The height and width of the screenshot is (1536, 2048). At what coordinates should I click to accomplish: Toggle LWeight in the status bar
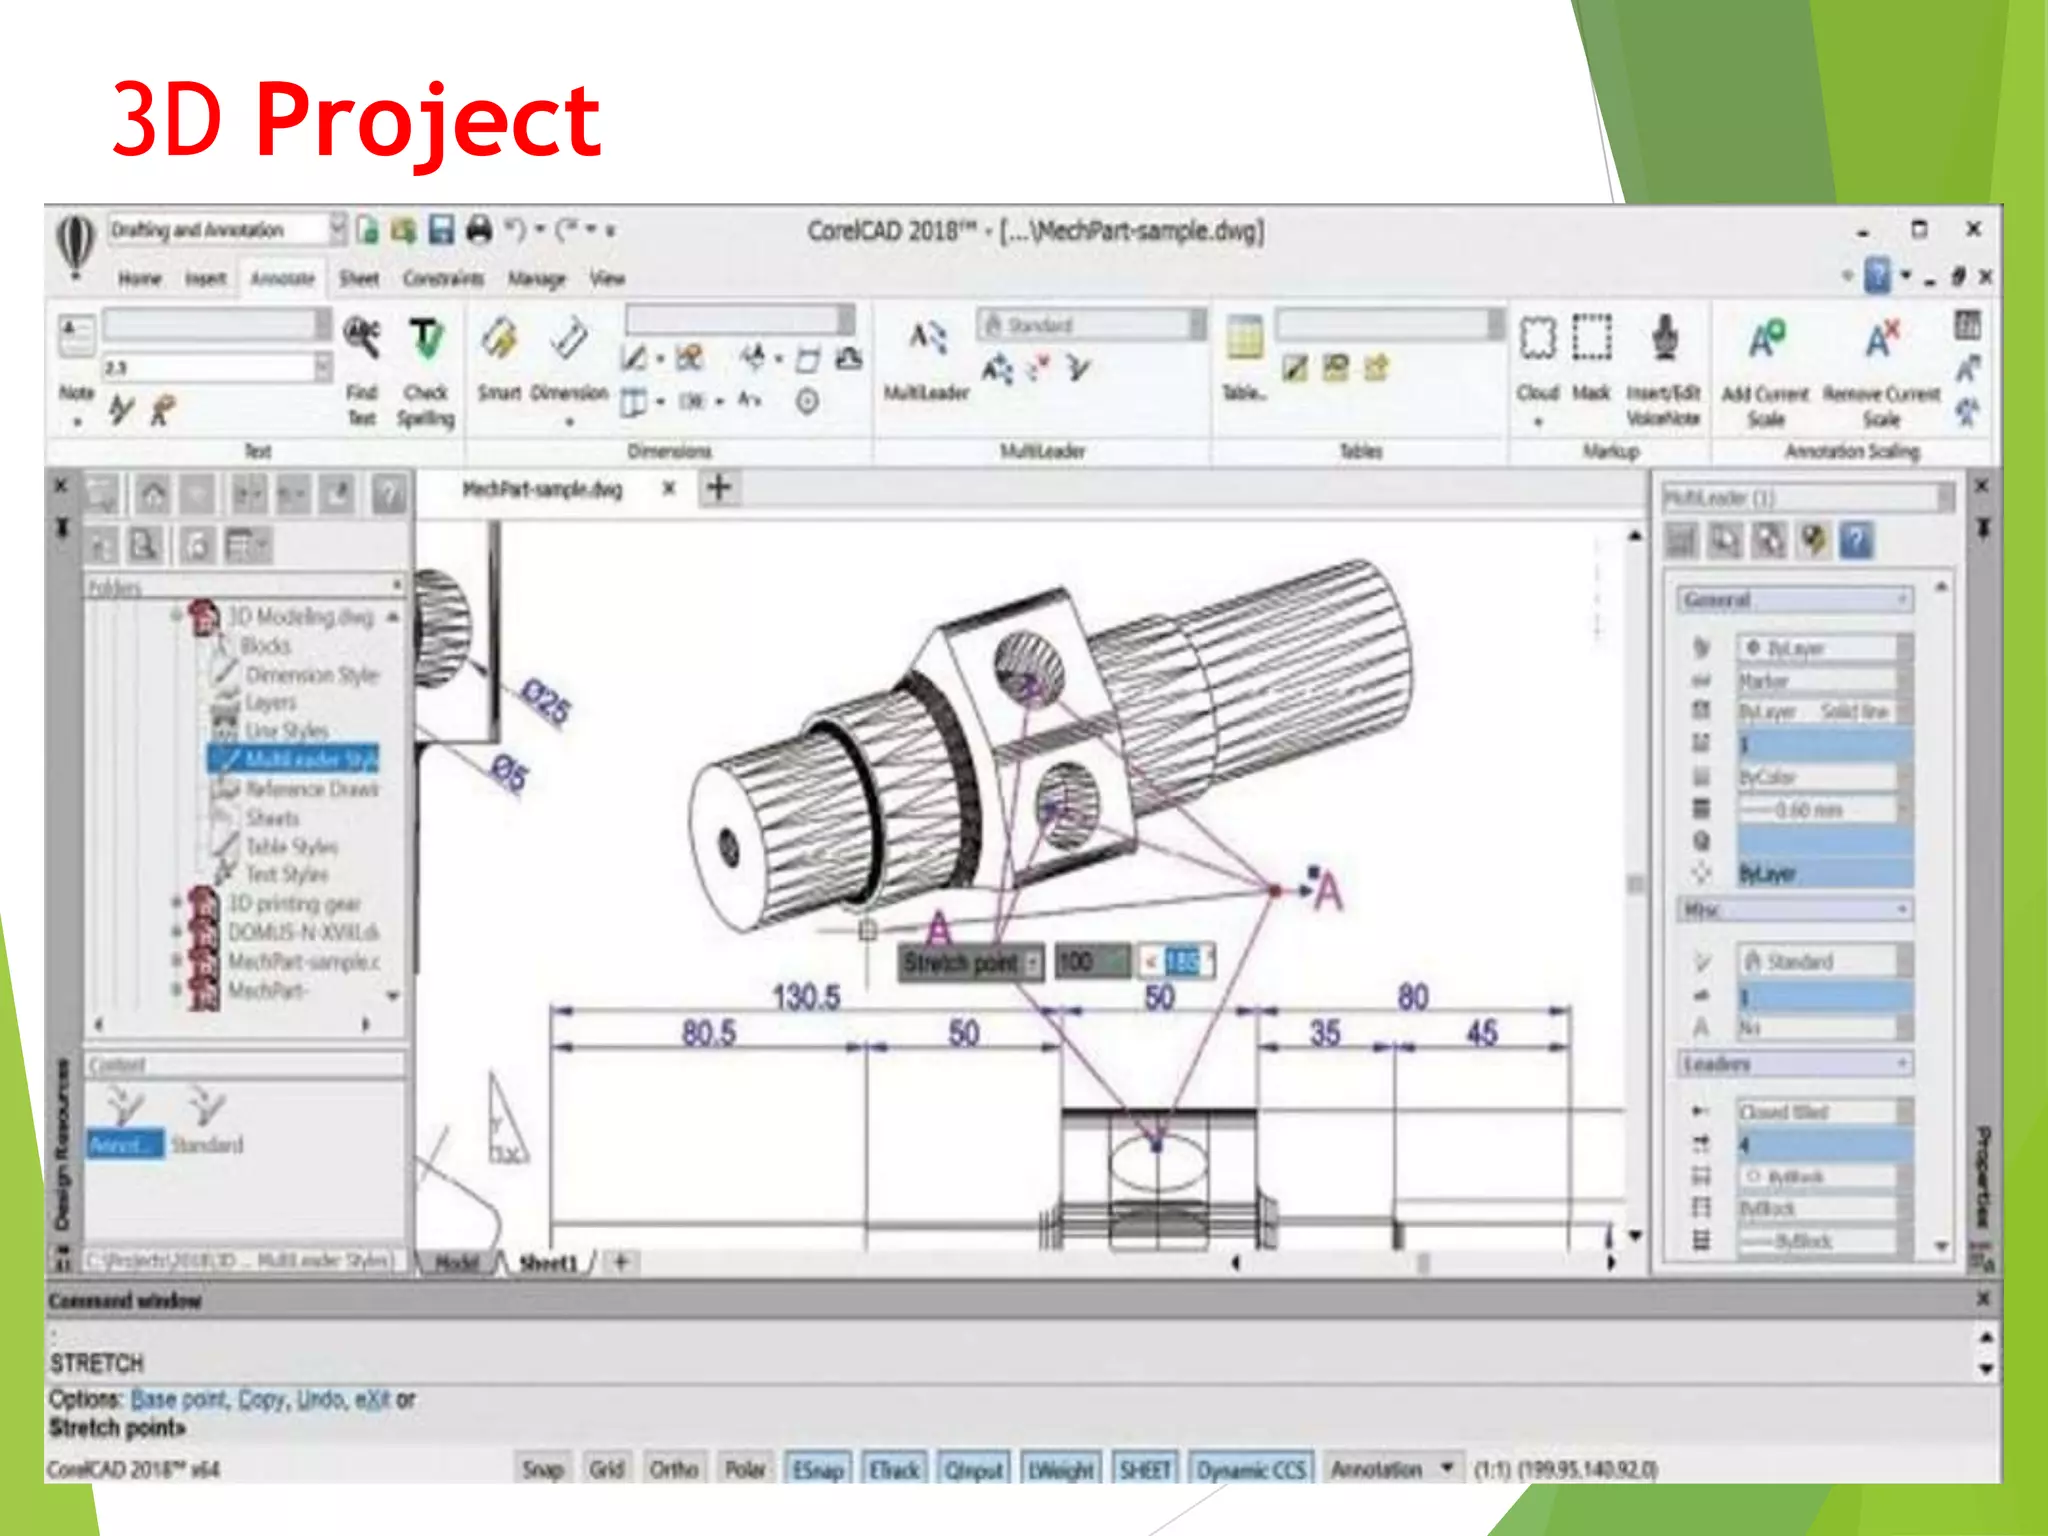(1062, 1469)
